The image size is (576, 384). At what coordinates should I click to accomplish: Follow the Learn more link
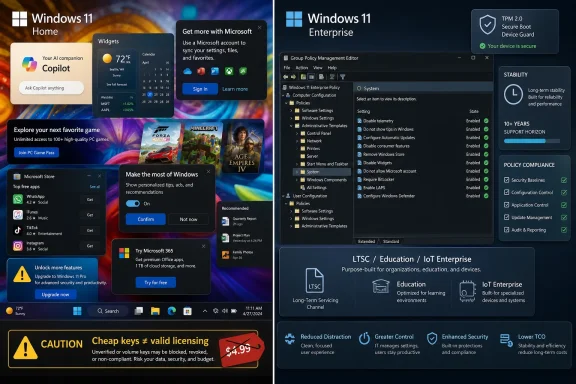pos(235,89)
